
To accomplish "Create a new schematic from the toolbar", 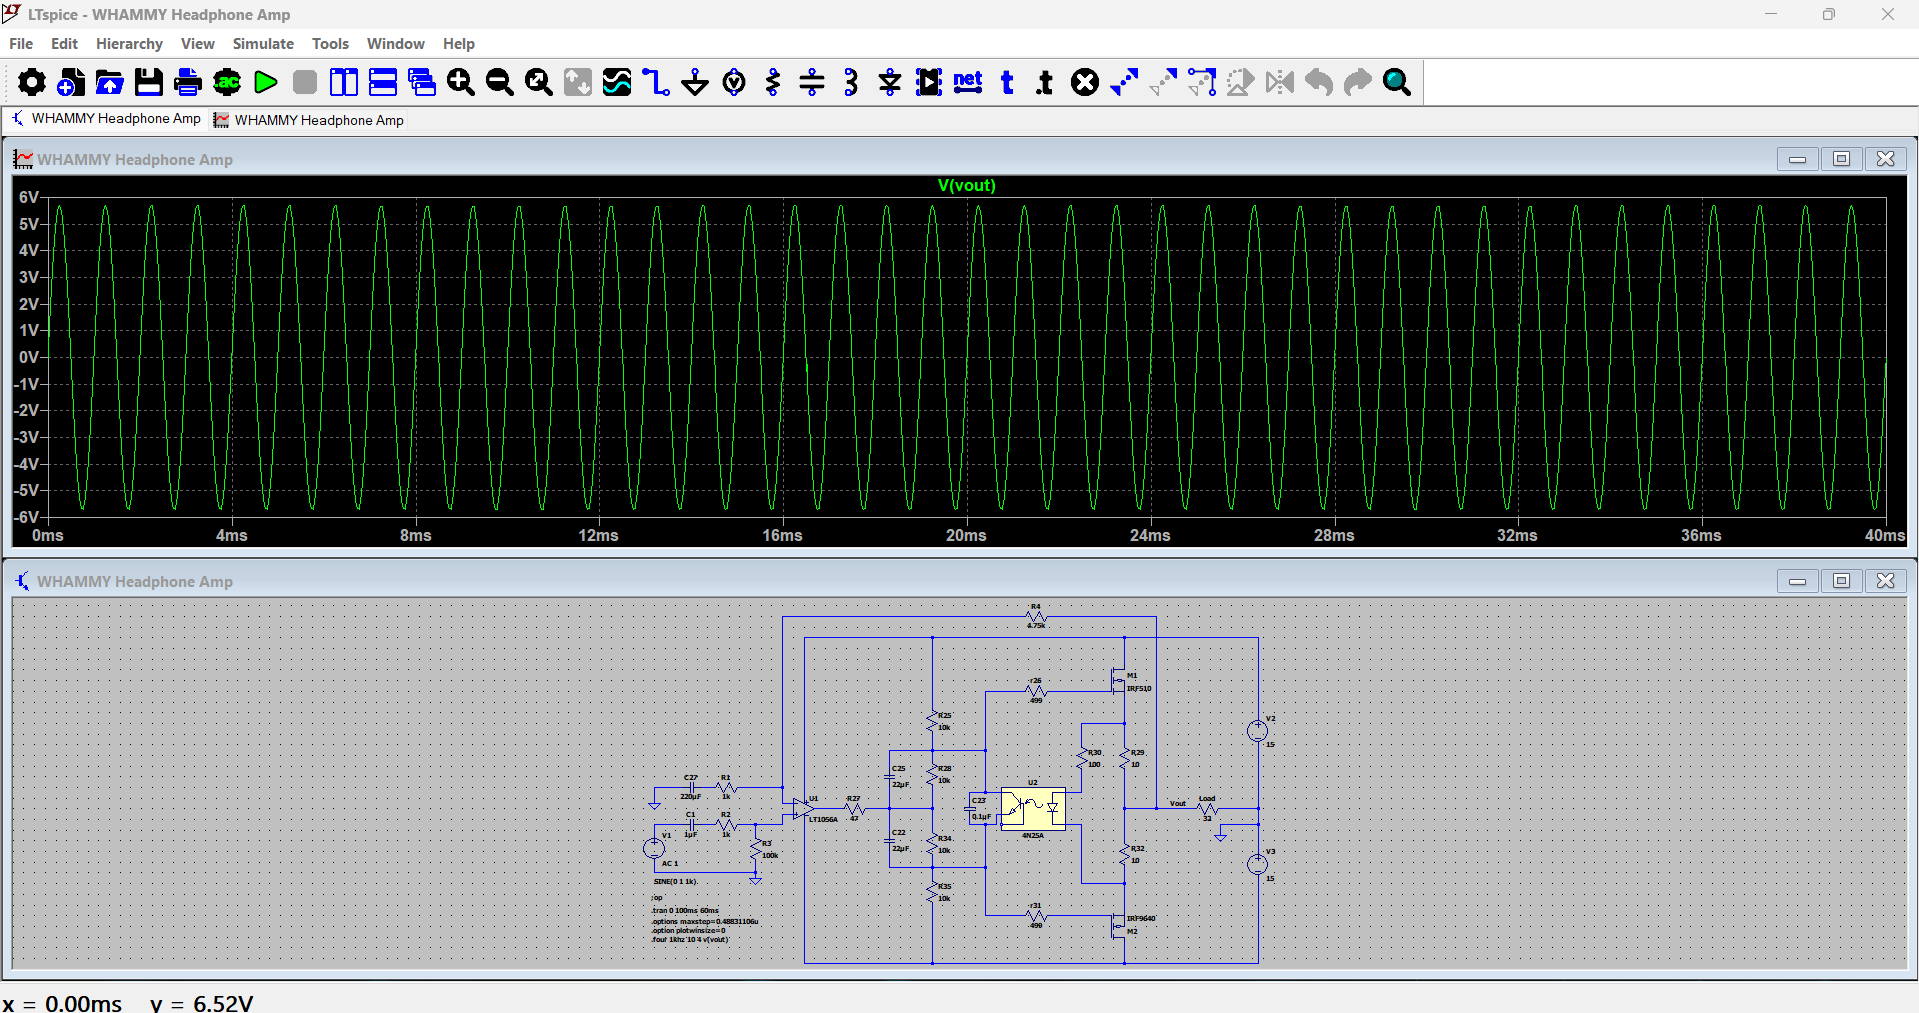I will (71, 82).
